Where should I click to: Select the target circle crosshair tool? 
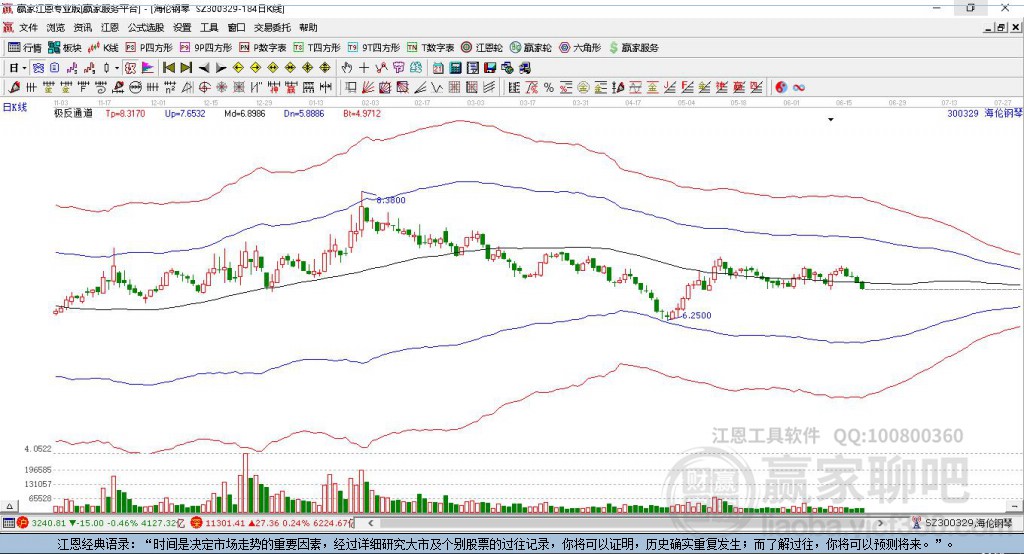pos(204,87)
